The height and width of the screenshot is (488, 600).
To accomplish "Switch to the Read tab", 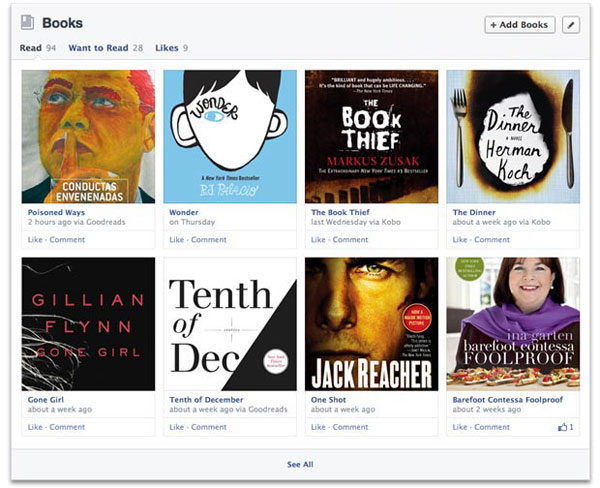I will point(38,48).
